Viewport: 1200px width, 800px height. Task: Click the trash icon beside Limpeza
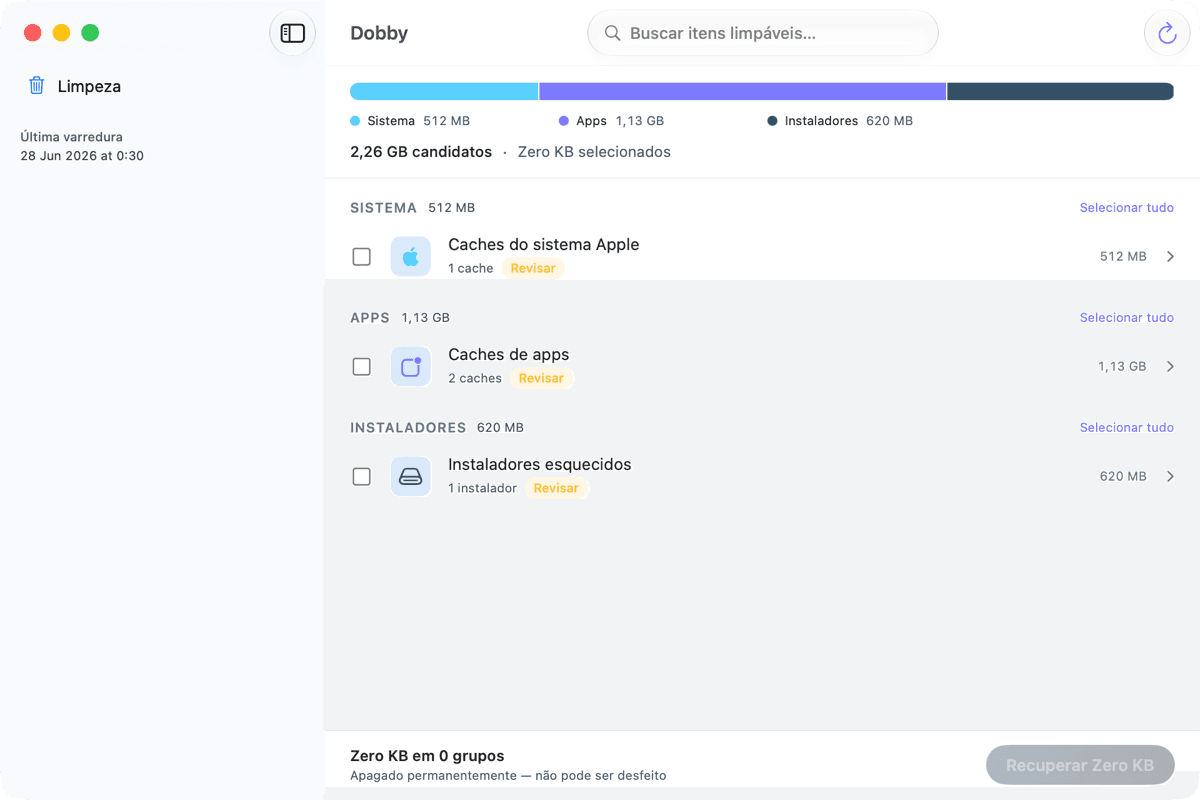point(36,86)
